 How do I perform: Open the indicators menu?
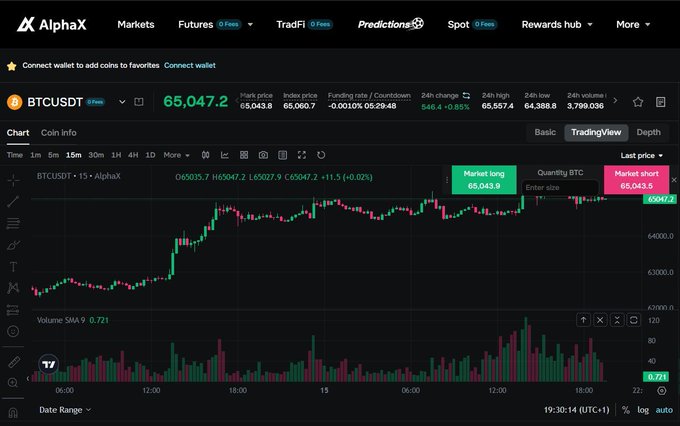pyautogui.click(x=225, y=155)
